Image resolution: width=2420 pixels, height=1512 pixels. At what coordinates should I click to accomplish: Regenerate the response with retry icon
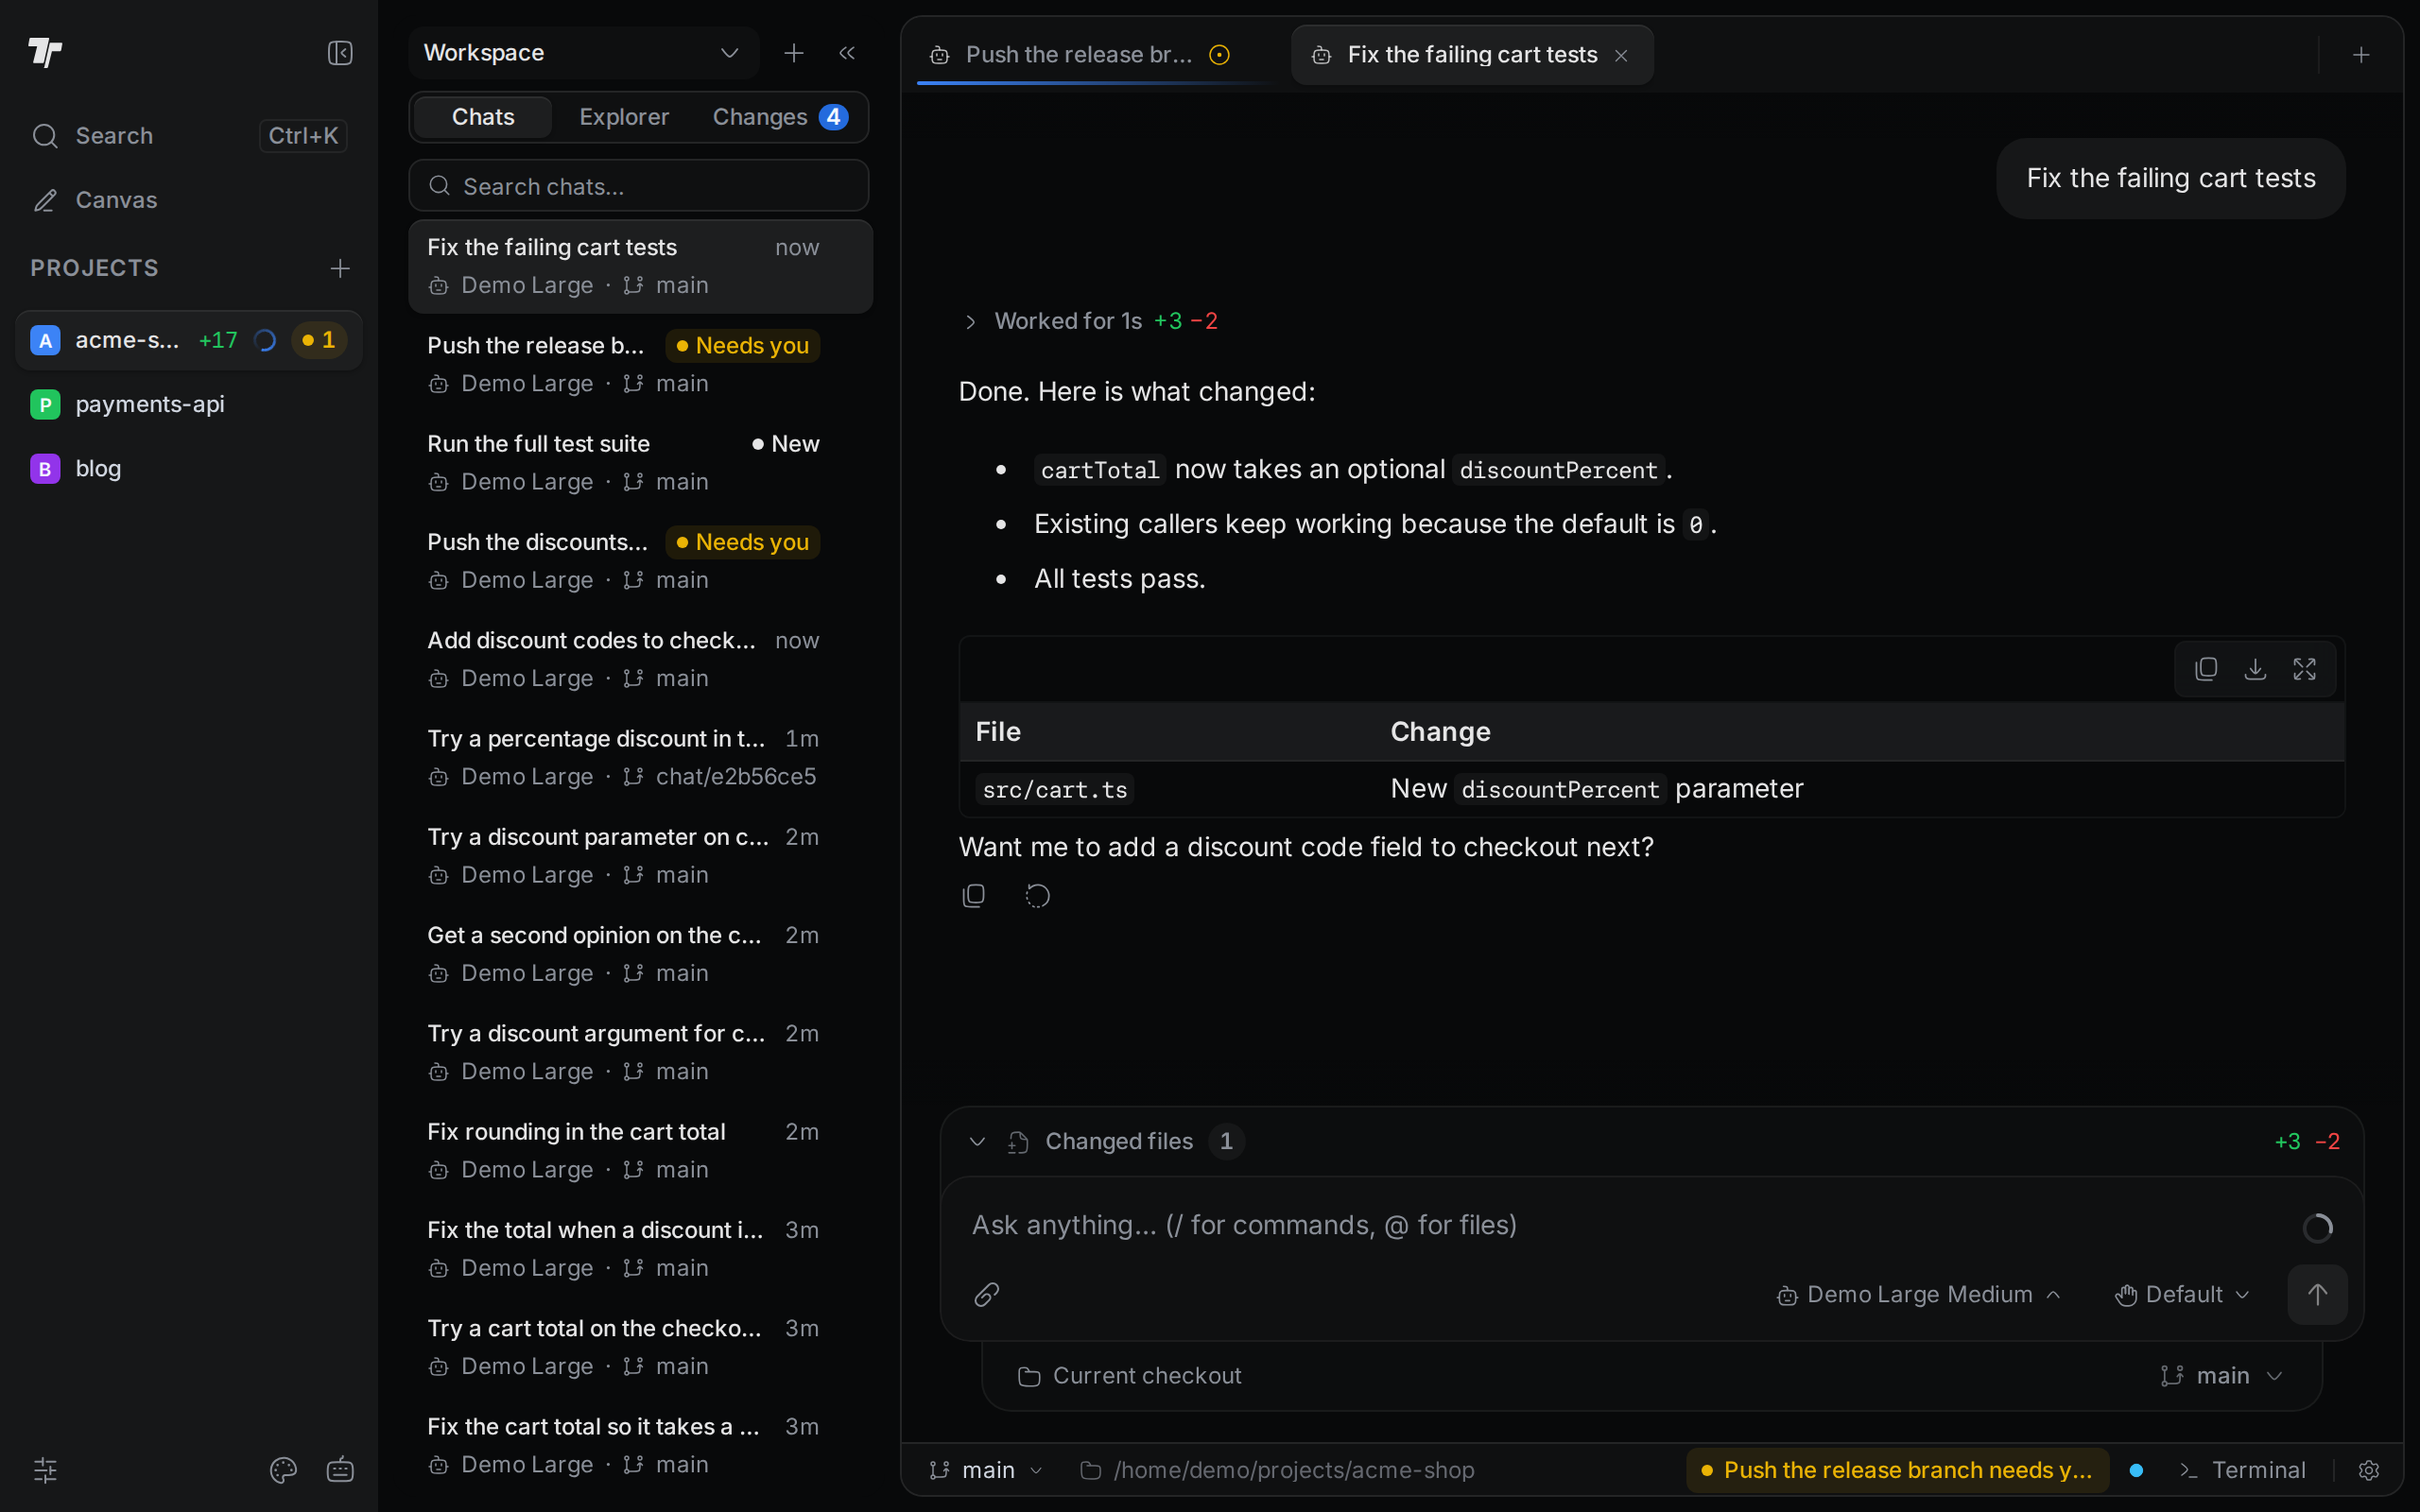click(x=1038, y=896)
